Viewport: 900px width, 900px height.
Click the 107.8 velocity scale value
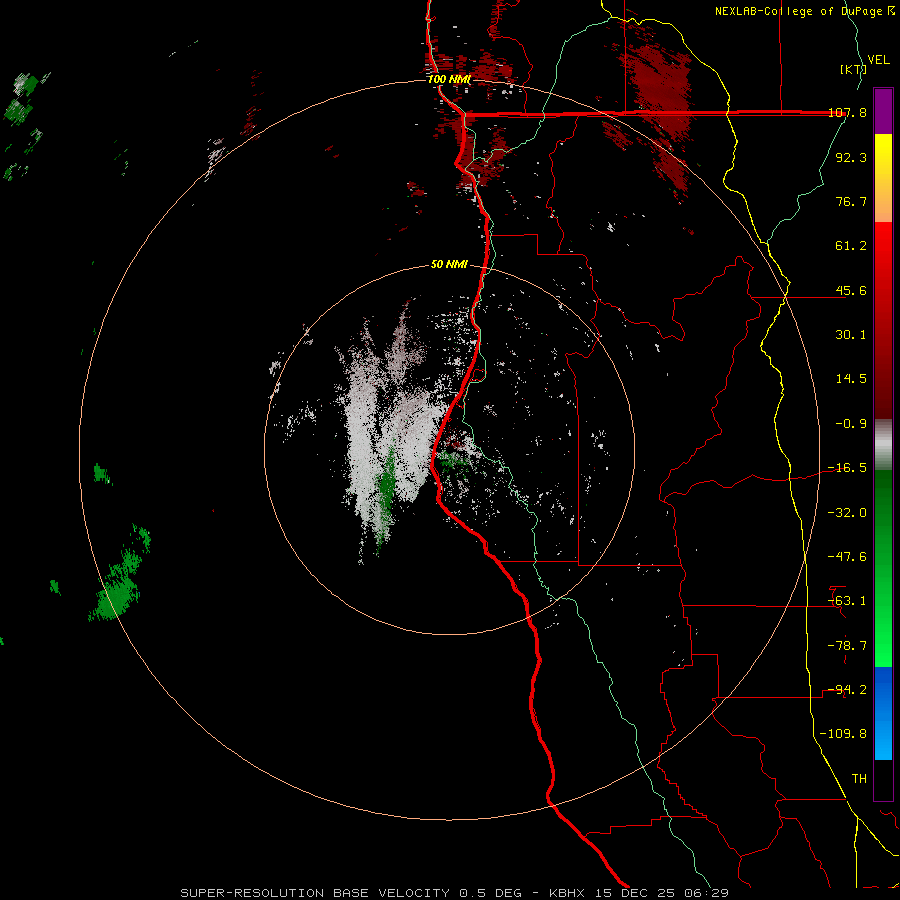(847, 113)
